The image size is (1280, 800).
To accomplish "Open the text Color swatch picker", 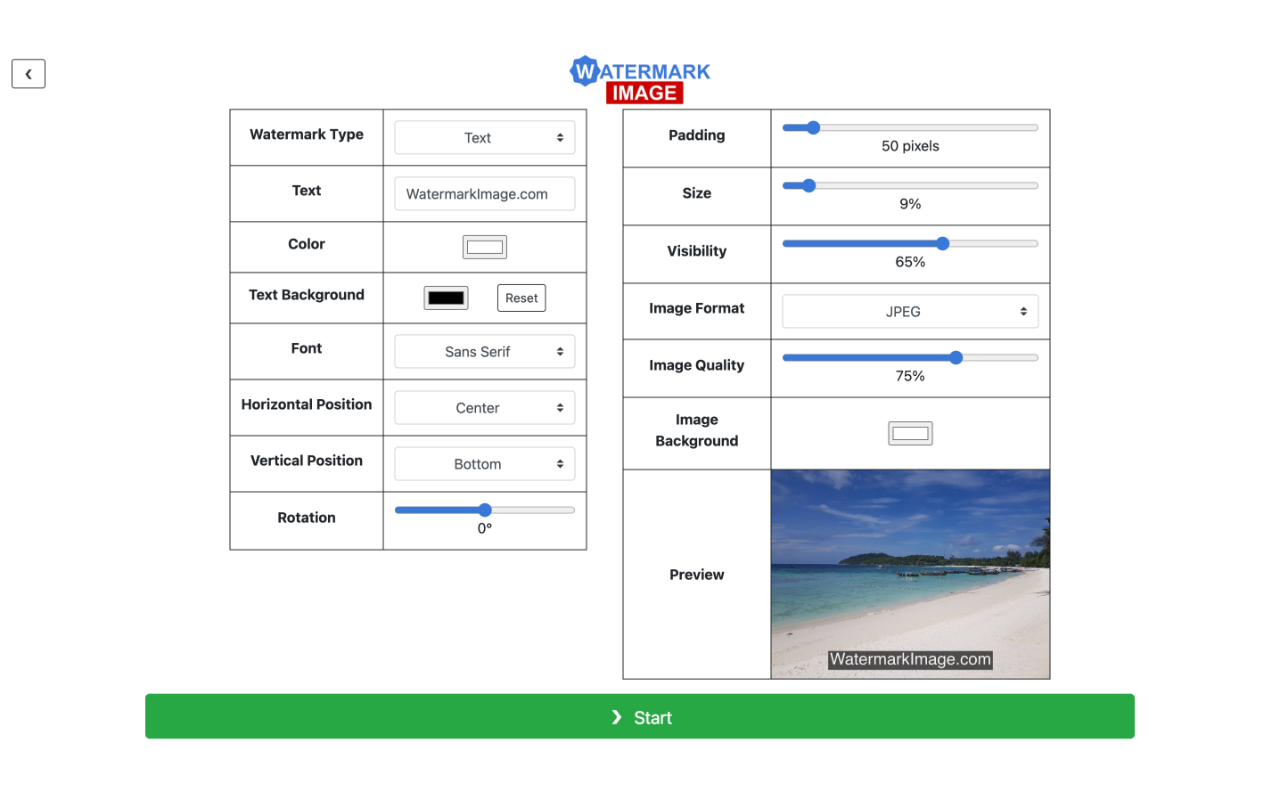I will 484,247.
